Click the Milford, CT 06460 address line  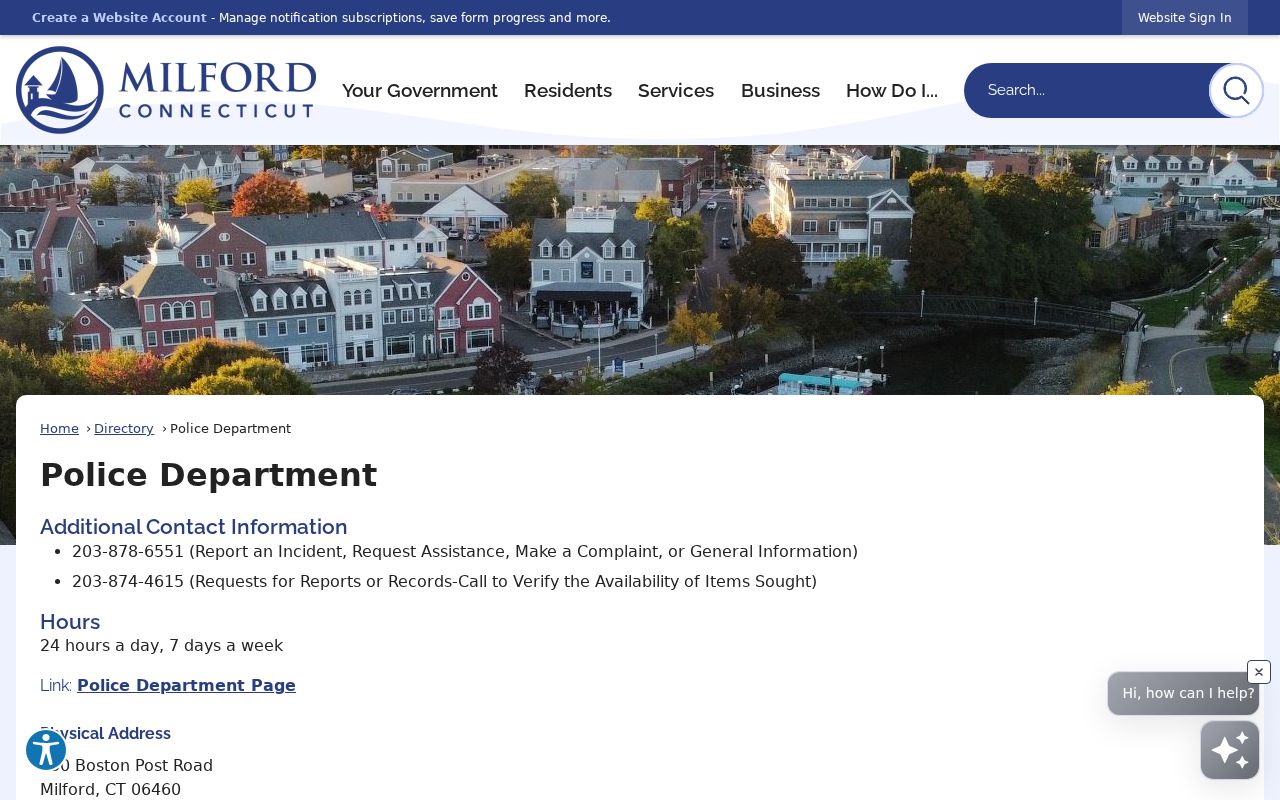(111, 790)
